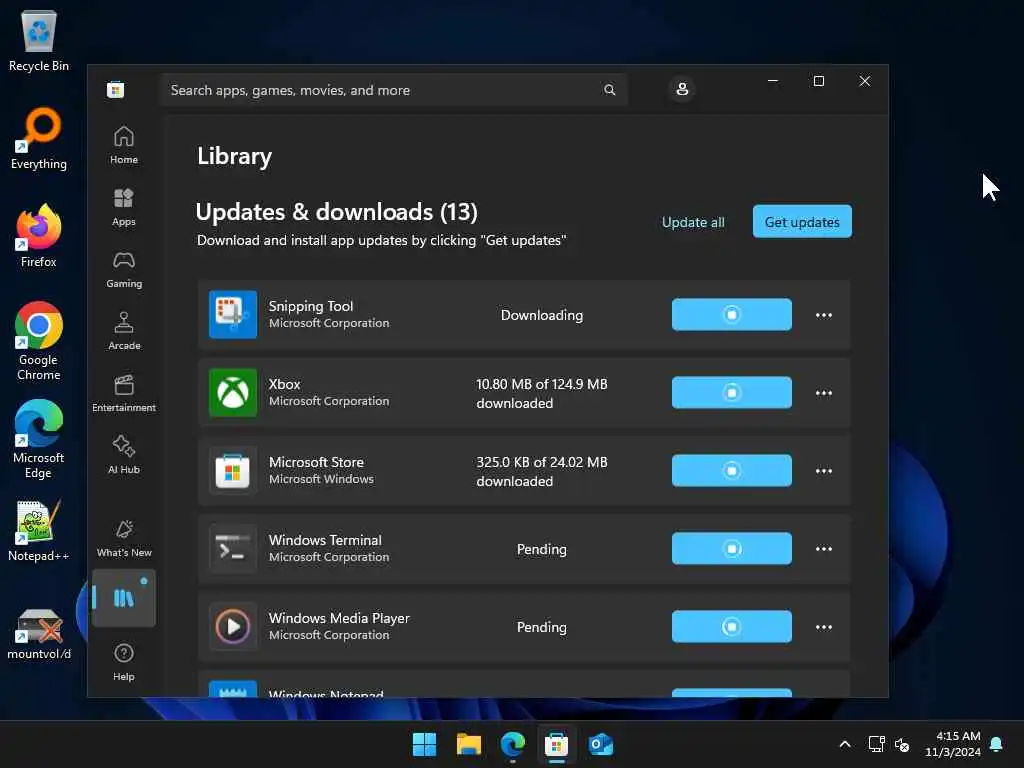
Task: Go to Apps in the Store sidebar
Action: point(123,207)
